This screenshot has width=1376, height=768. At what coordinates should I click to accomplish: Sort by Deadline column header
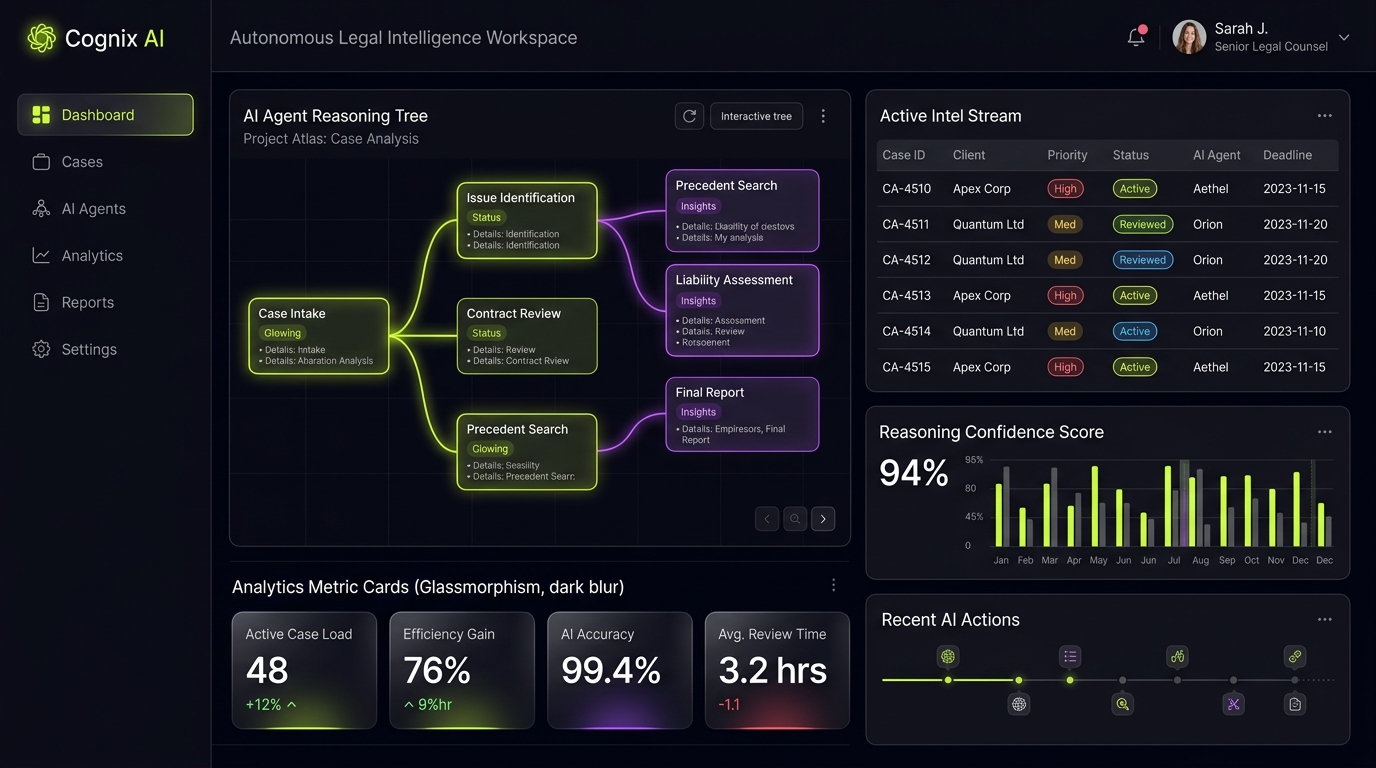click(x=1287, y=155)
